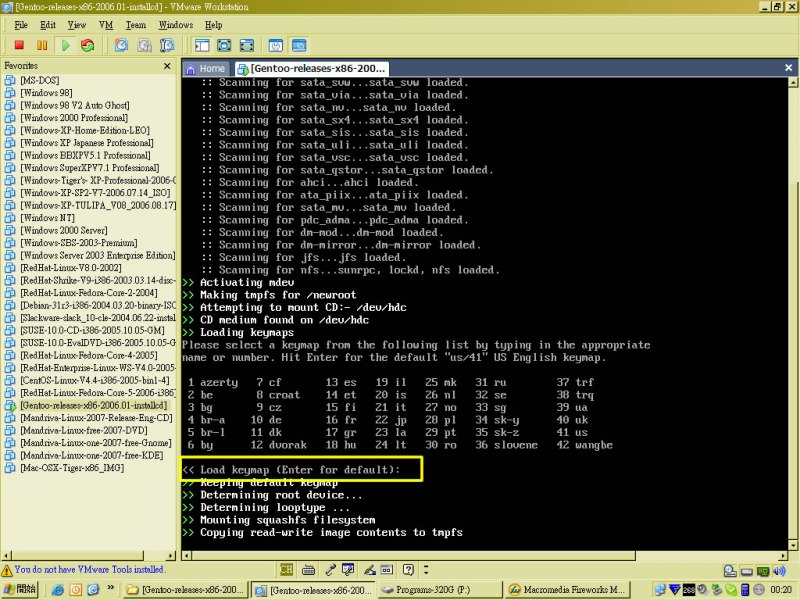Select [Gentoo-releases-x86-2006.01-installed] in Favorites
800x600 pixels.
pyautogui.click(x=94, y=406)
